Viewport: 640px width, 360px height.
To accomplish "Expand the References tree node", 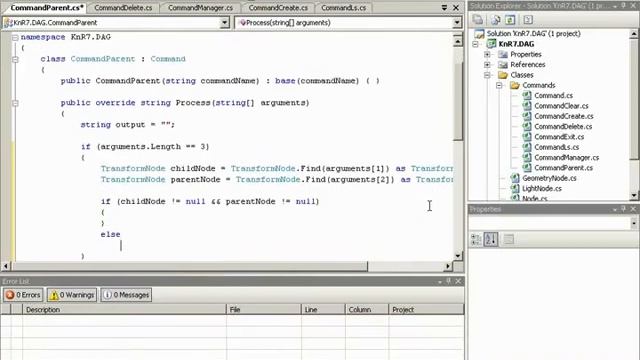I will click(487, 64).
